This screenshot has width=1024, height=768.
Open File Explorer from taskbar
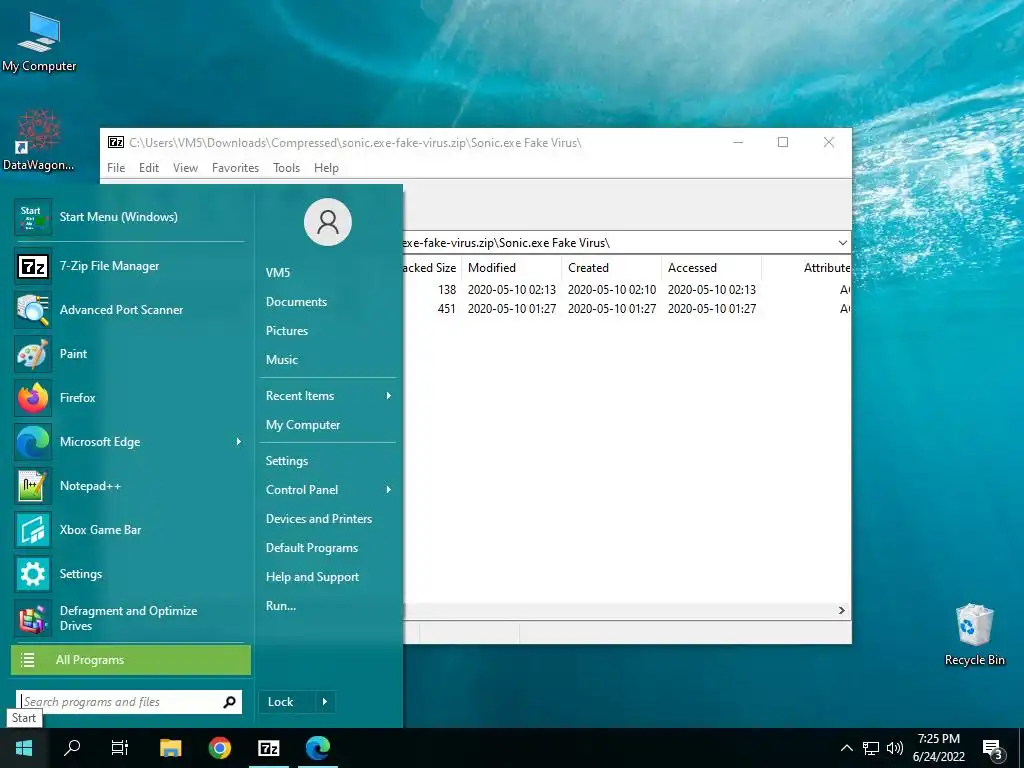pyautogui.click(x=170, y=748)
